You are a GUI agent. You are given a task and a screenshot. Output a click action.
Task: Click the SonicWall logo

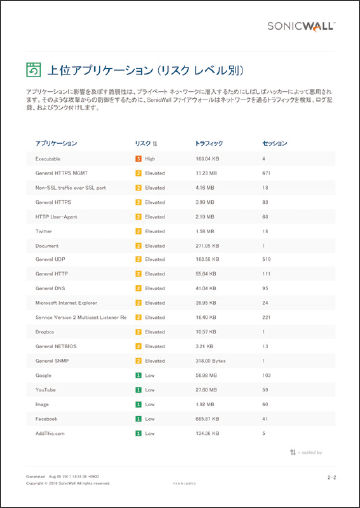[x=301, y=26]
